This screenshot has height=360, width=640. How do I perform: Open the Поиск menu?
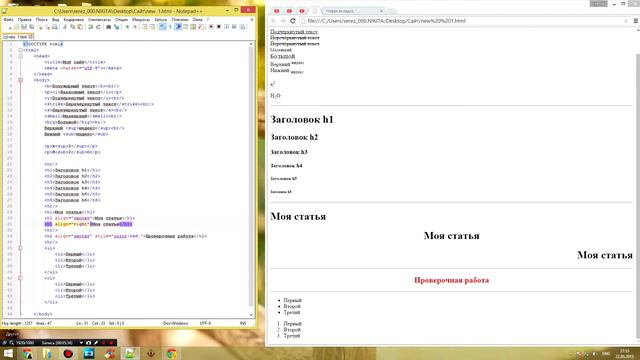point(42,20)
